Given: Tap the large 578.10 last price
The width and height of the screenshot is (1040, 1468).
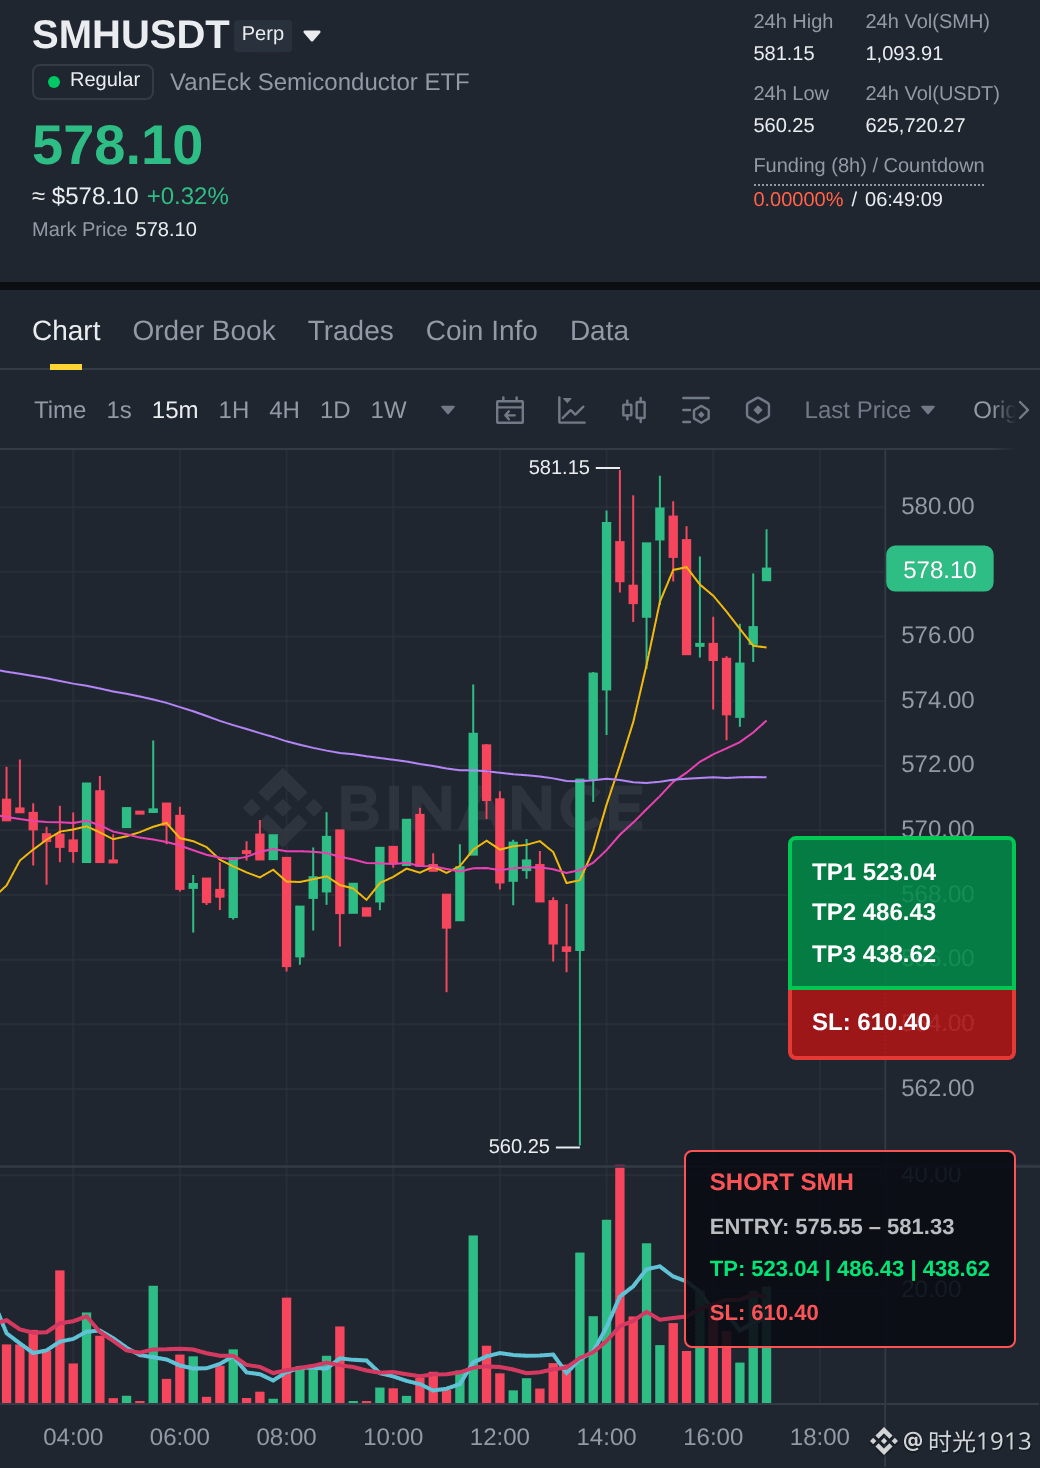Looking at the screenshot, I should tap(118, 145).
